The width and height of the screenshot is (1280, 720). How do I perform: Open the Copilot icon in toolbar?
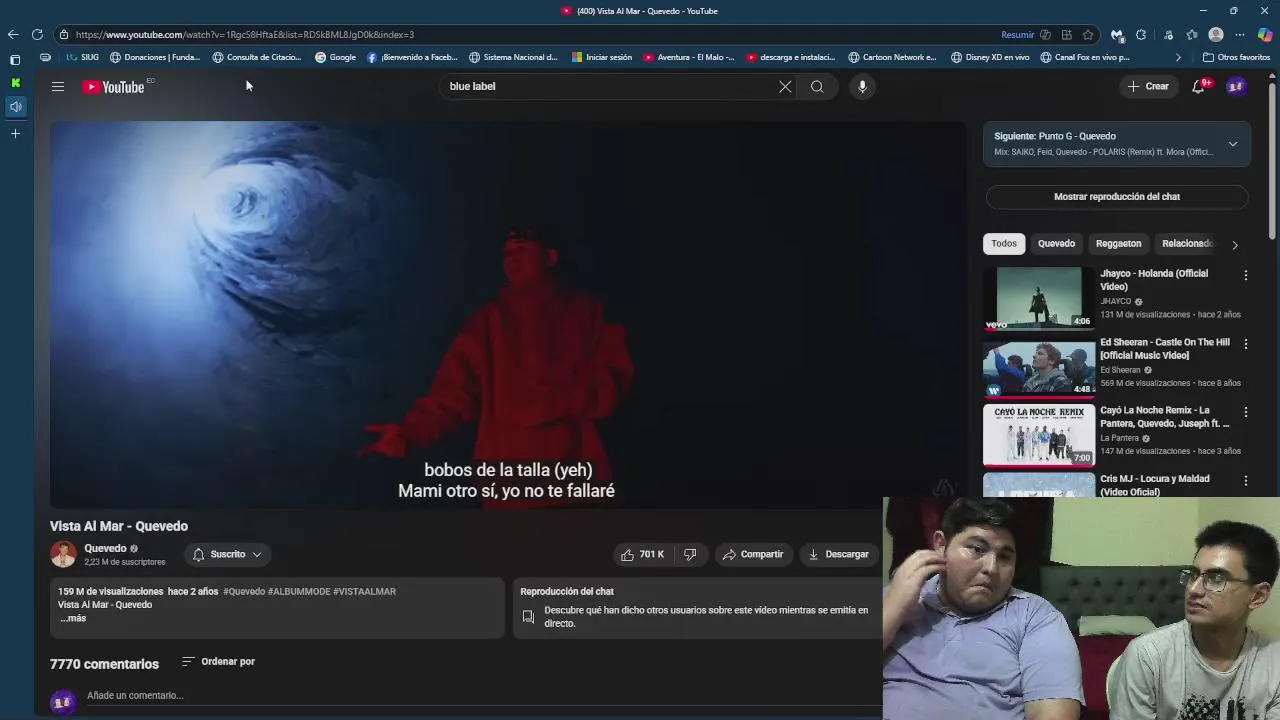(x=1265, y=35)
